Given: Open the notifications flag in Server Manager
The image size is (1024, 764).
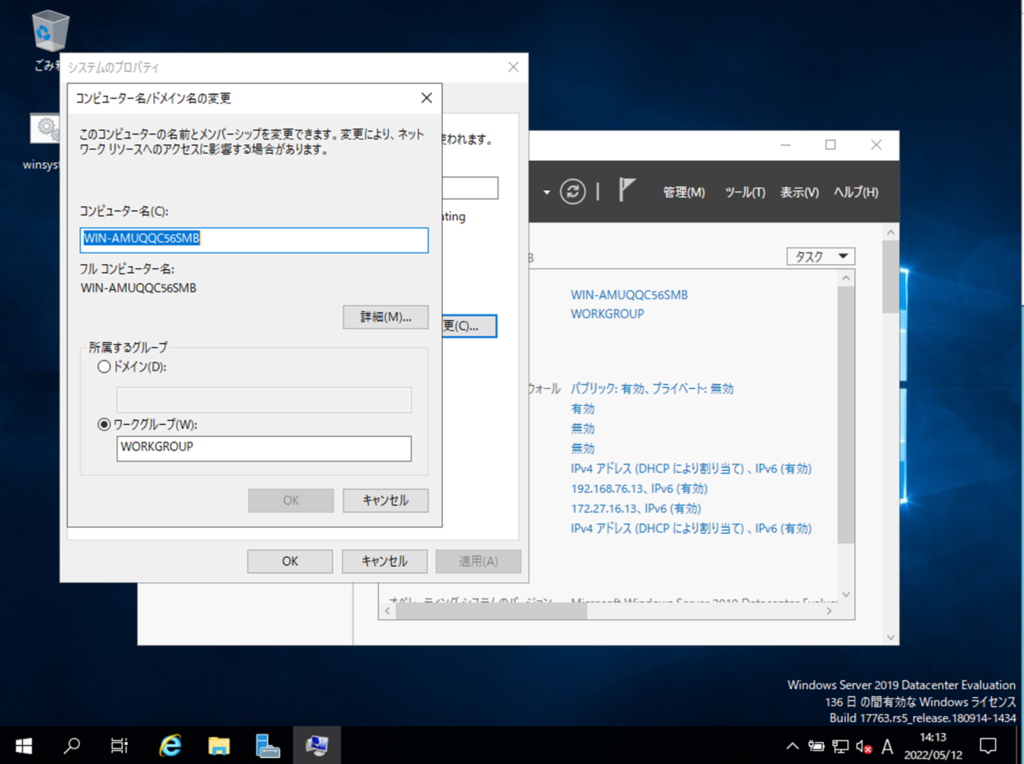Looking at the screenshot, I should point(627,191).
